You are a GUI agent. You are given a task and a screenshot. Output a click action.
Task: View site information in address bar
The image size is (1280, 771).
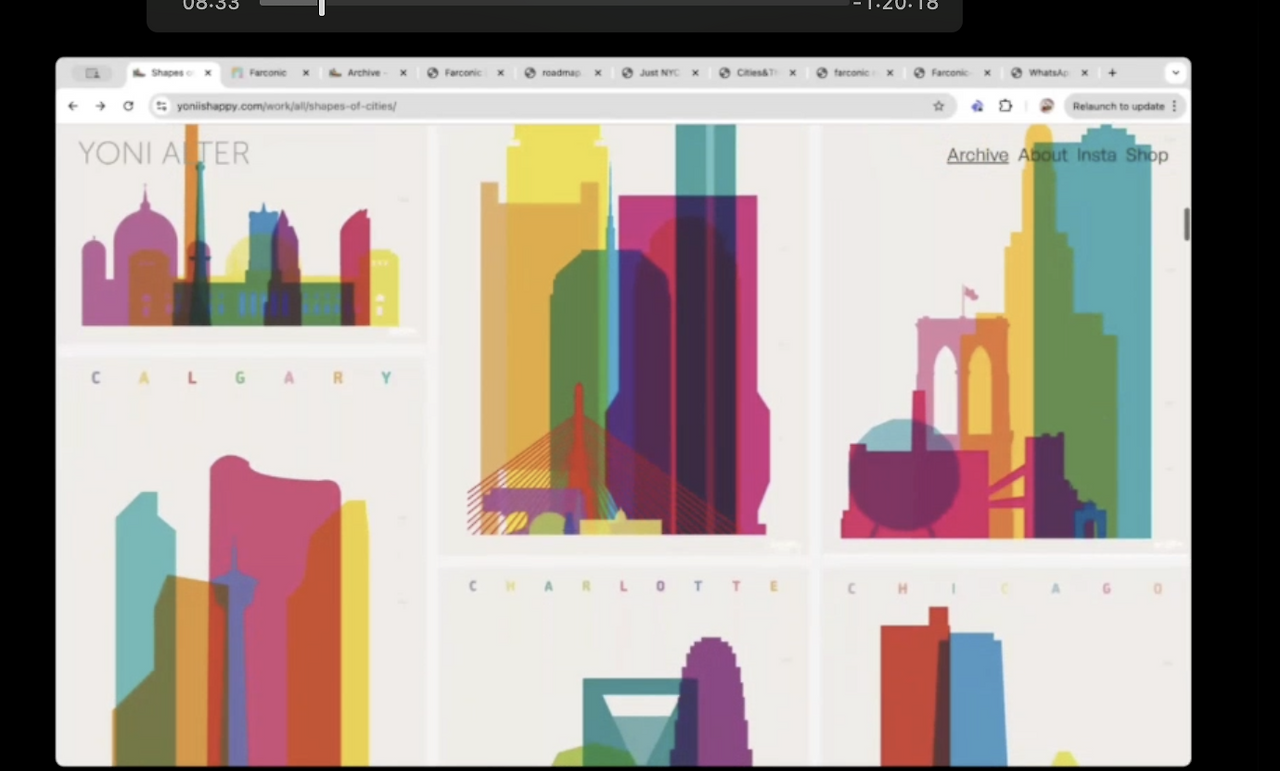click(x=162, y=106)
